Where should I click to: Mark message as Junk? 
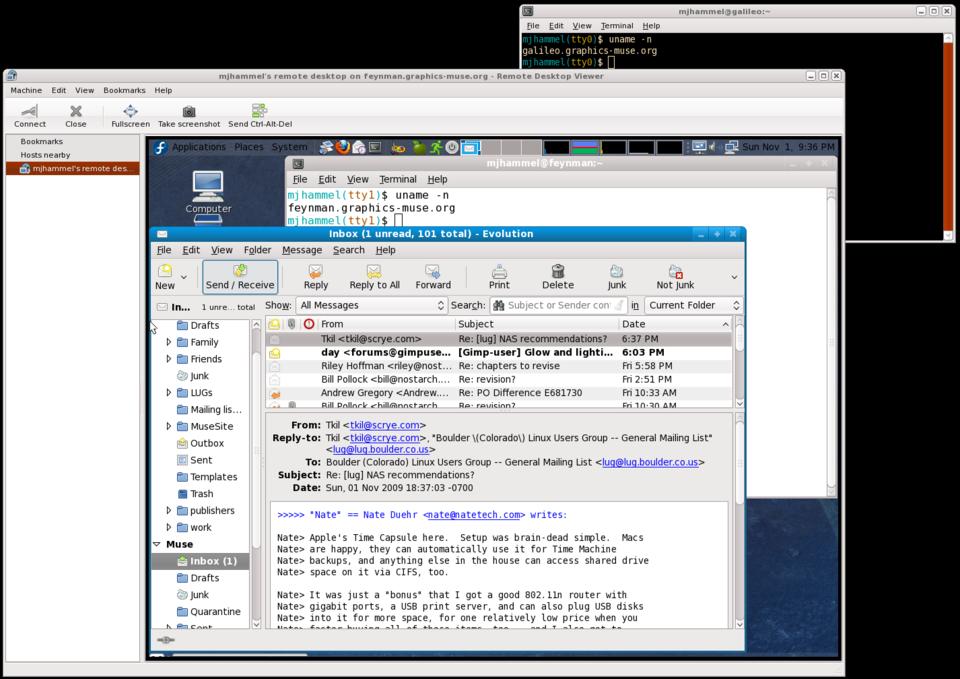pyautogui.click(x=617, y=277)
